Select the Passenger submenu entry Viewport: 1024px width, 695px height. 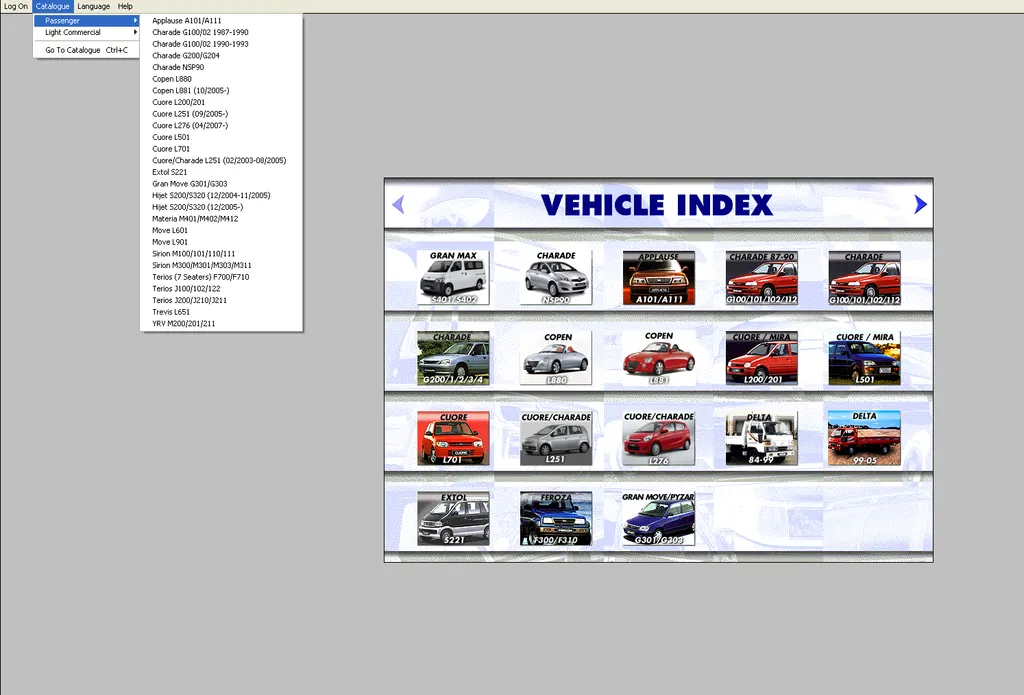click(x=87, y=21)
